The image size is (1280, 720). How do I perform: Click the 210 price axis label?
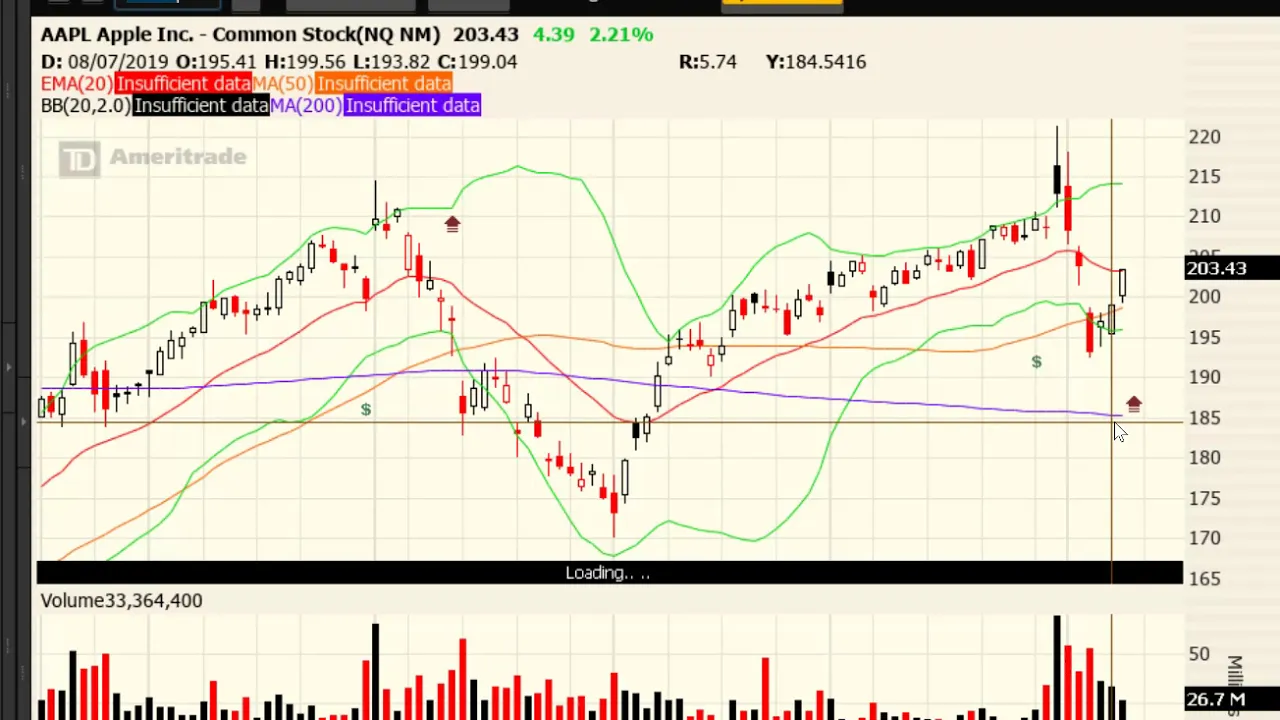(x=1205, y=216)
